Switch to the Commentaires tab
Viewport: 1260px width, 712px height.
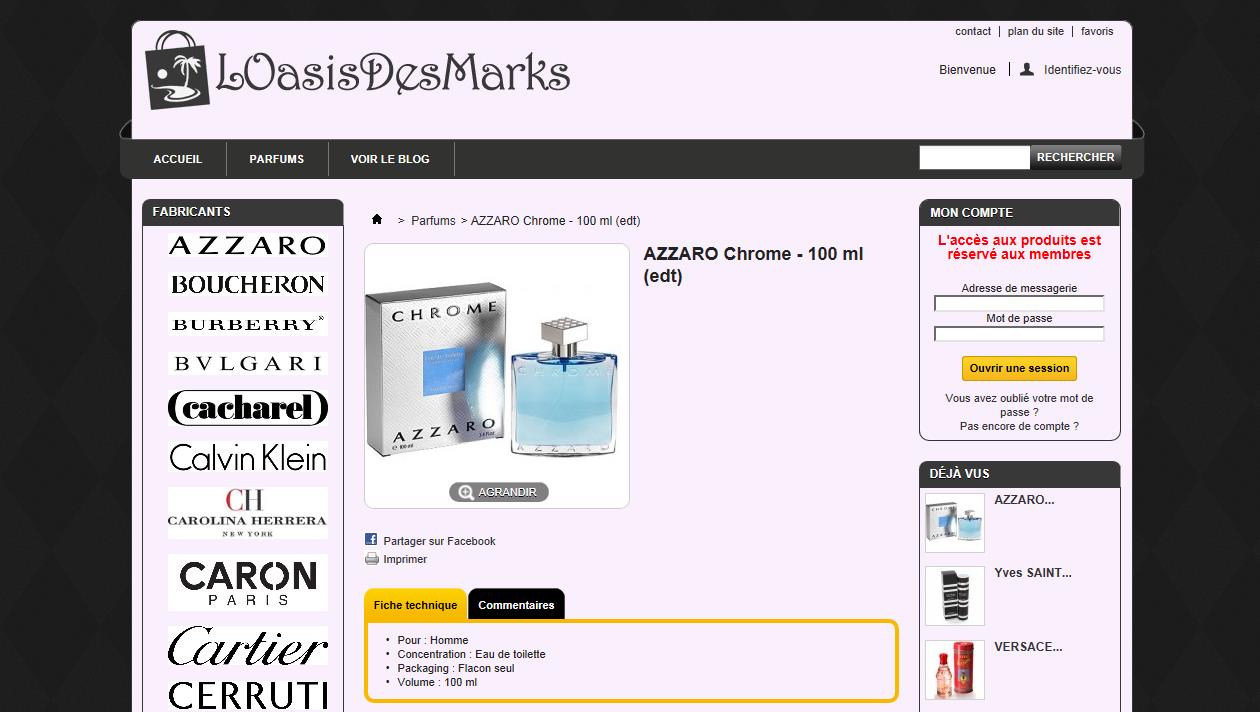click(x=516, y=605)
